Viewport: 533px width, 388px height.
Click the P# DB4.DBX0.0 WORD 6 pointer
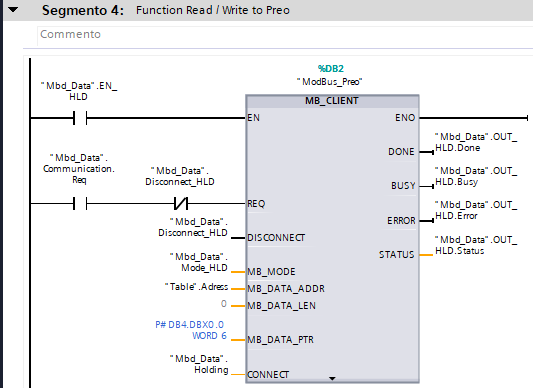pos(191,330)
